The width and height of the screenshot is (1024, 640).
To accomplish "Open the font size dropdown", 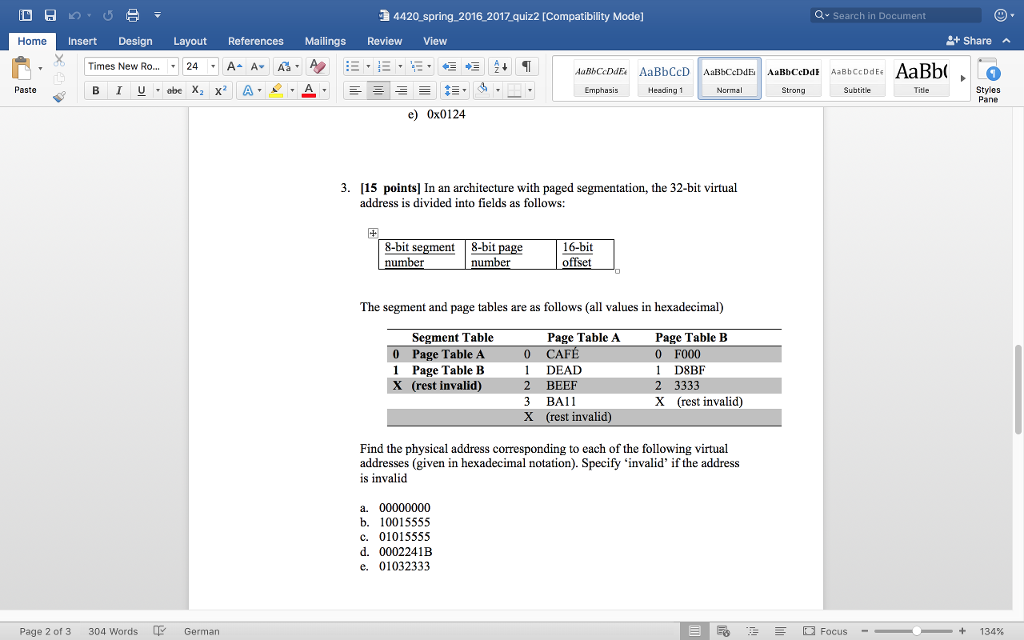I will pos(213,66).
